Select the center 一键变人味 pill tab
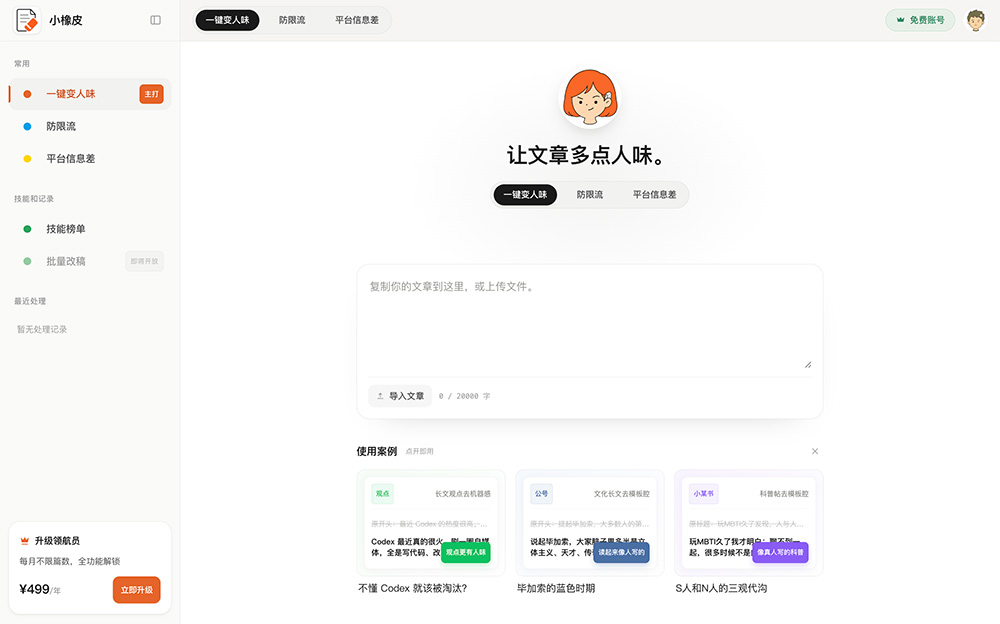This screenshot has height=624, width=1000. [526, 195]
